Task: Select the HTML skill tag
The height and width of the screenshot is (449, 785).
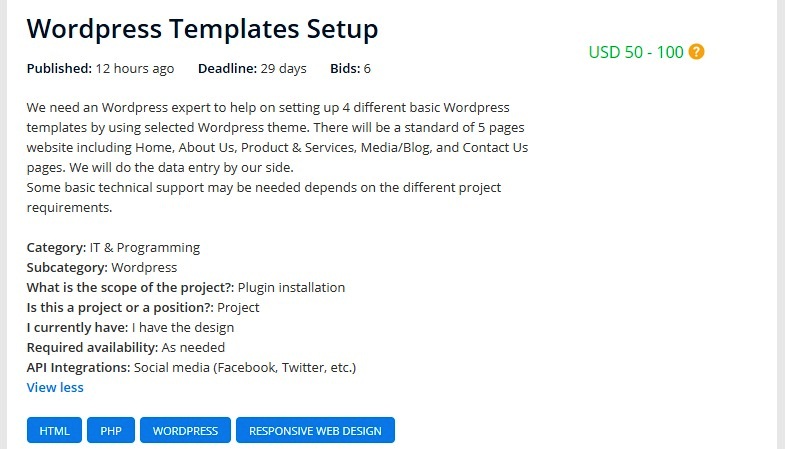Action: click(54, 431)
